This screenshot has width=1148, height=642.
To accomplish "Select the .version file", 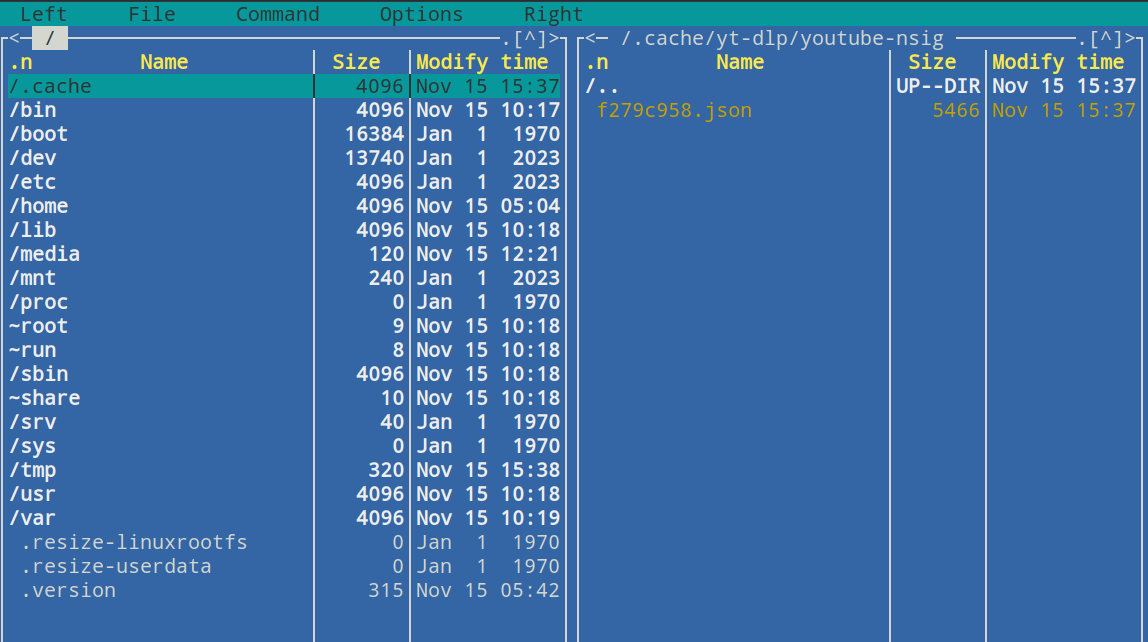I will point(68,590).
